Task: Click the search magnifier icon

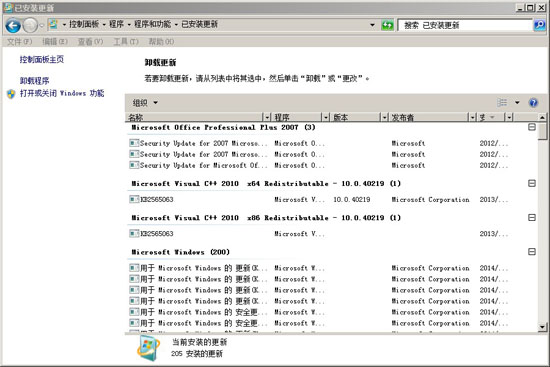Action: [539, 25]
